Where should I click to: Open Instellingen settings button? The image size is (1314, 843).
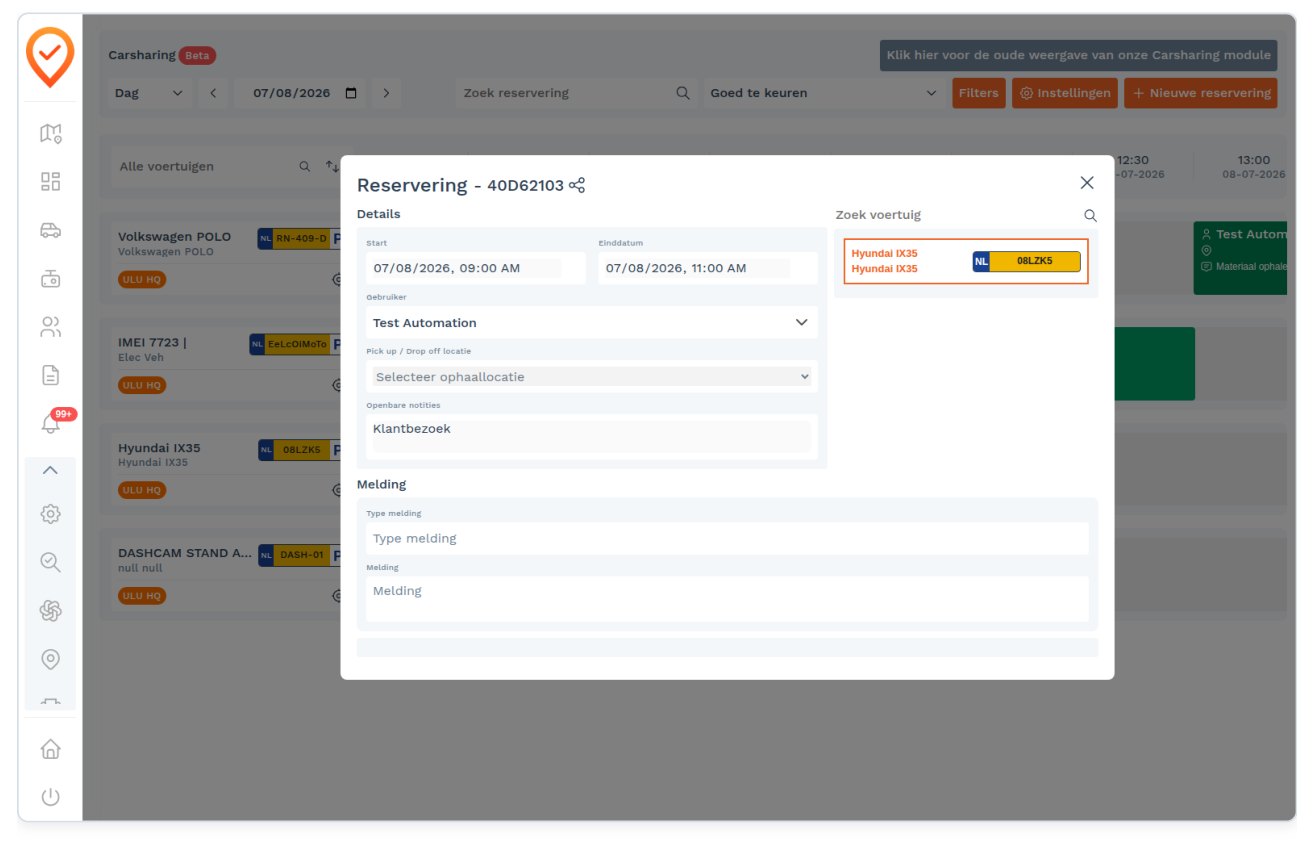tap(1064, 93)
